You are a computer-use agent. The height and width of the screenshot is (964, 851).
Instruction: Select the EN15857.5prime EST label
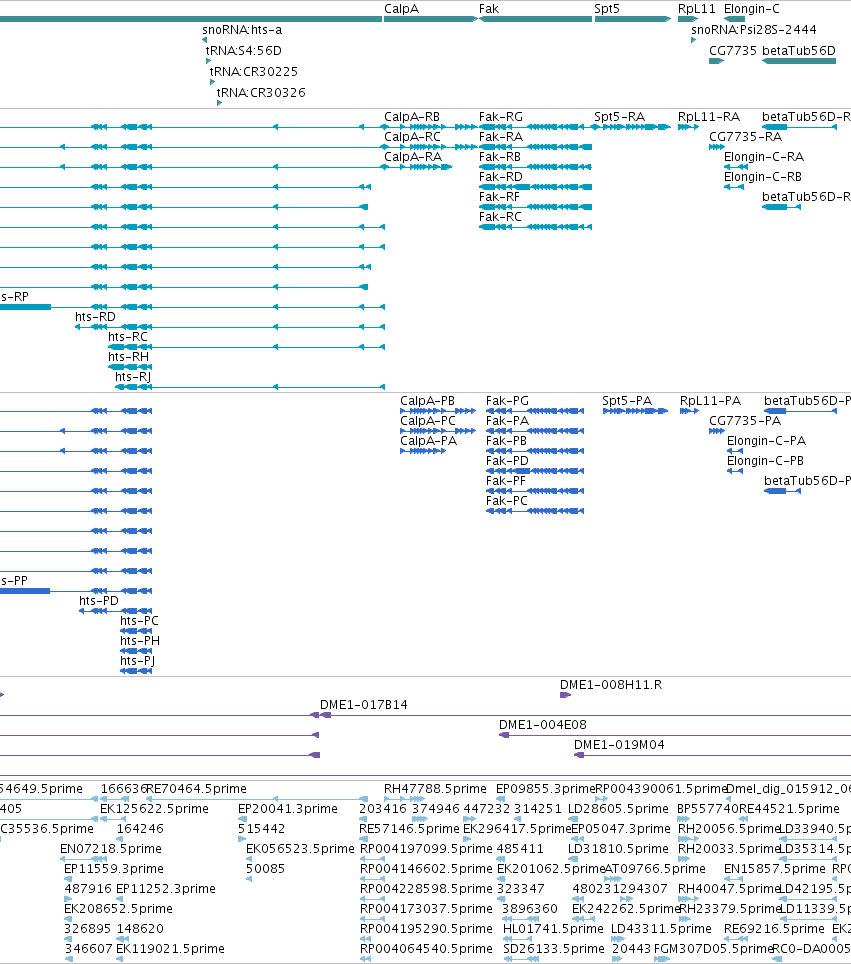point(775,869)
